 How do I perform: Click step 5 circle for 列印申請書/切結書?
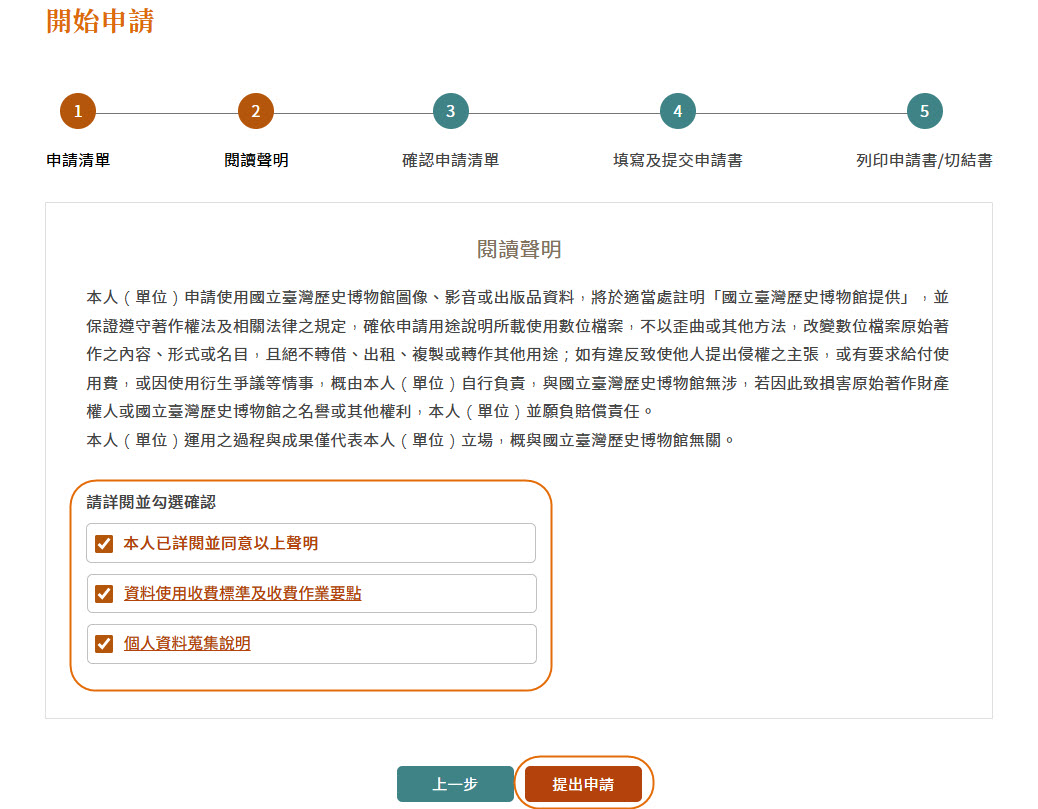click(x=925, y=111)
